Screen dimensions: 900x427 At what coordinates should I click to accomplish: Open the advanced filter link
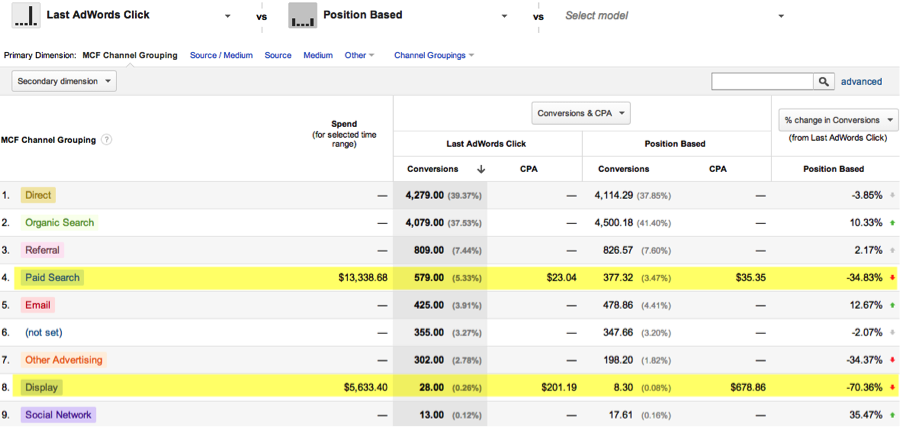861,81
